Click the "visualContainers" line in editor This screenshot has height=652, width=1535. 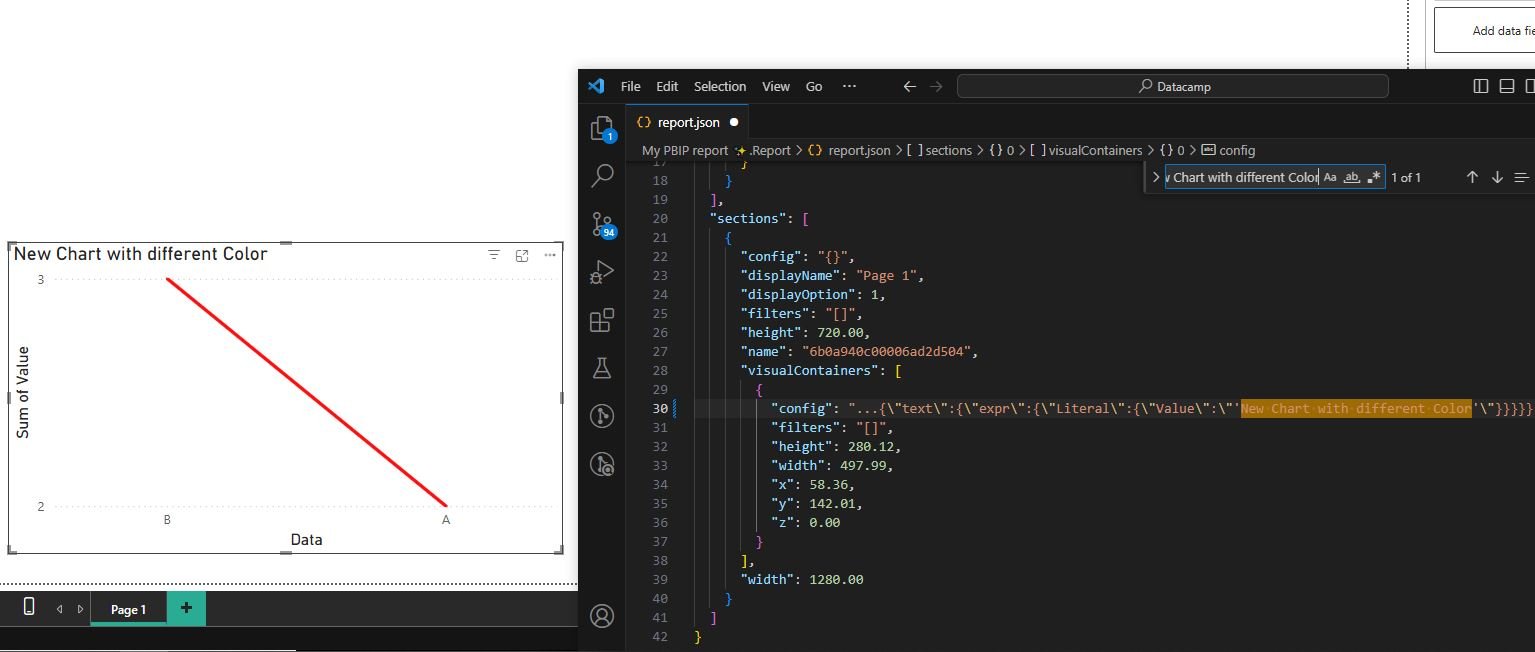click(821, 370)
